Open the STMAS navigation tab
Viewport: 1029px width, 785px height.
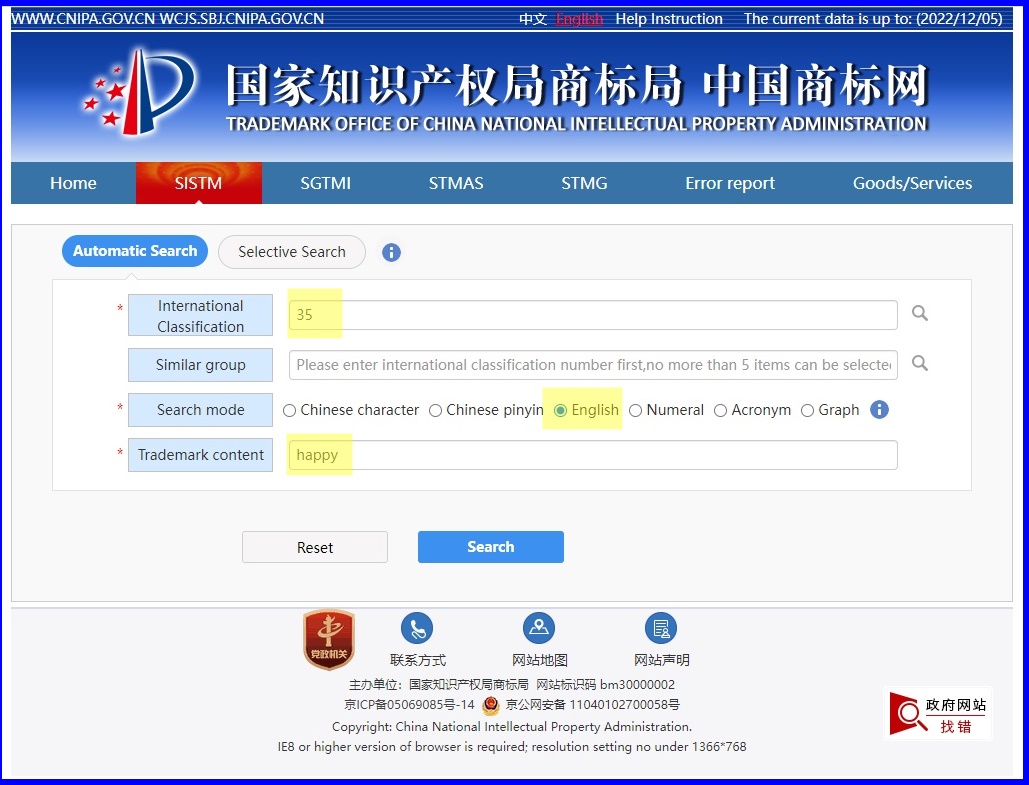(x=456, y=183)
